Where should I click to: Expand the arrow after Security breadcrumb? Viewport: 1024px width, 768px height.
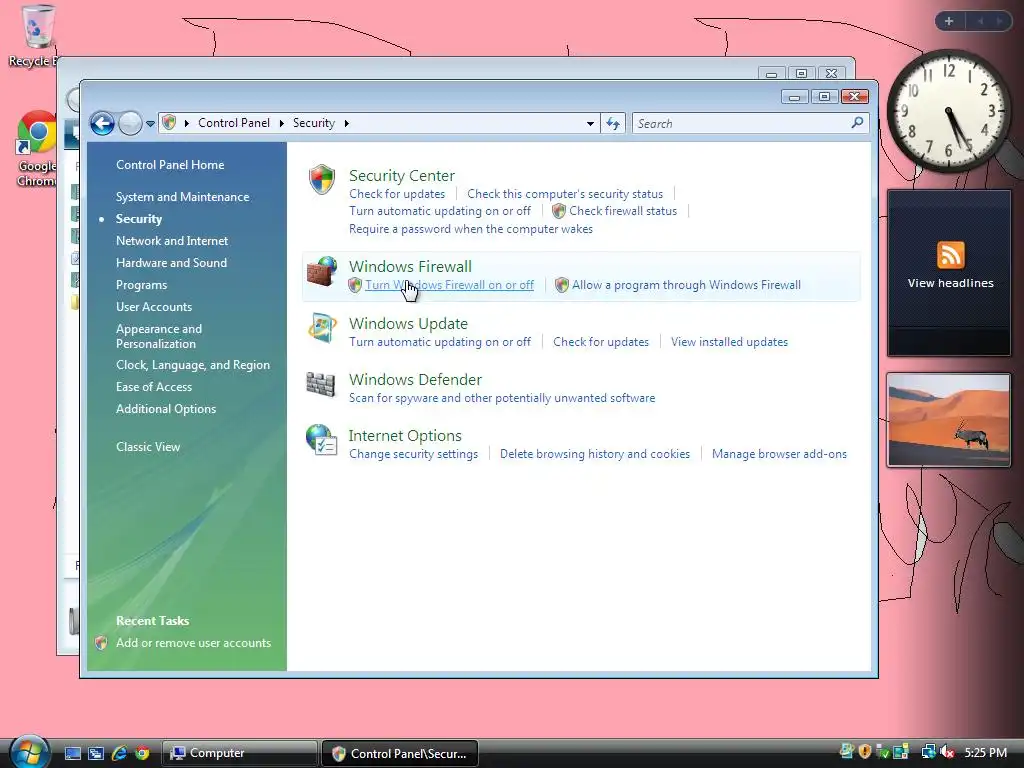(x=347, y=123)
